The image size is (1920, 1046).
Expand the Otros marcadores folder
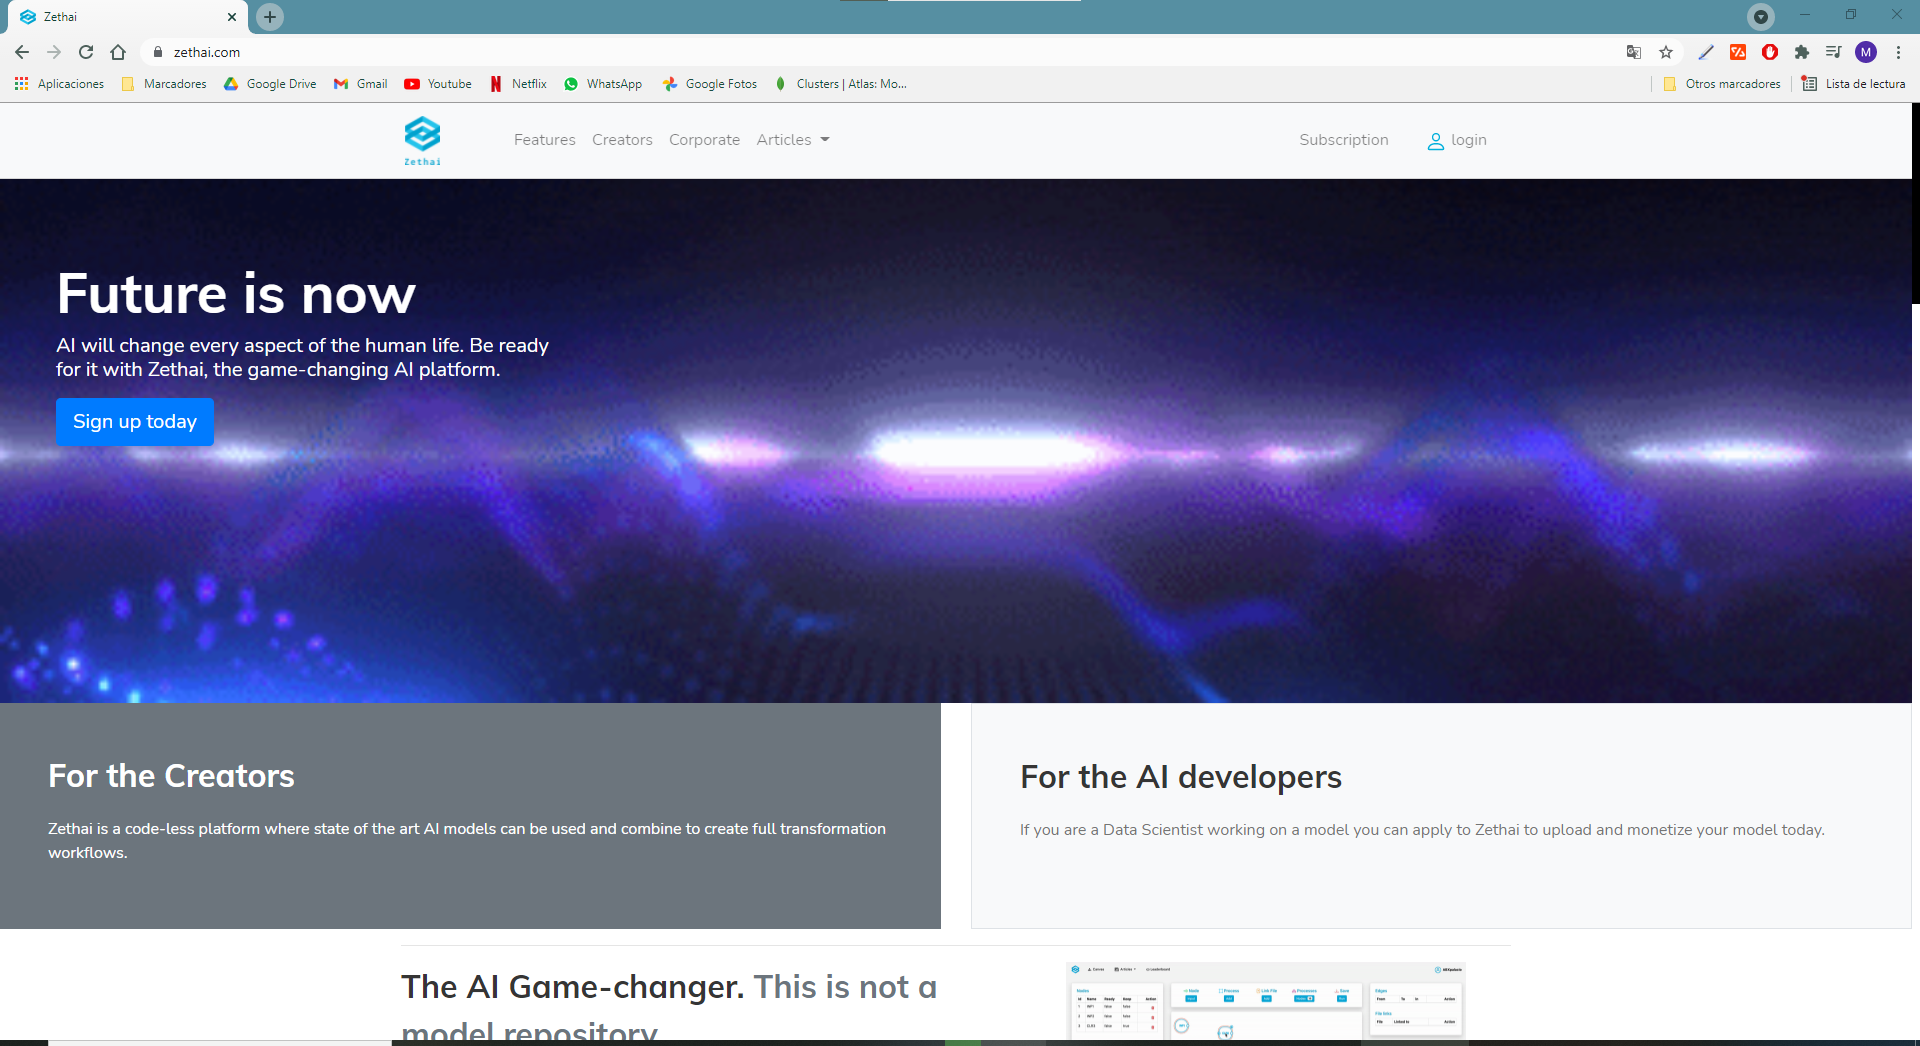[1722, 84]
